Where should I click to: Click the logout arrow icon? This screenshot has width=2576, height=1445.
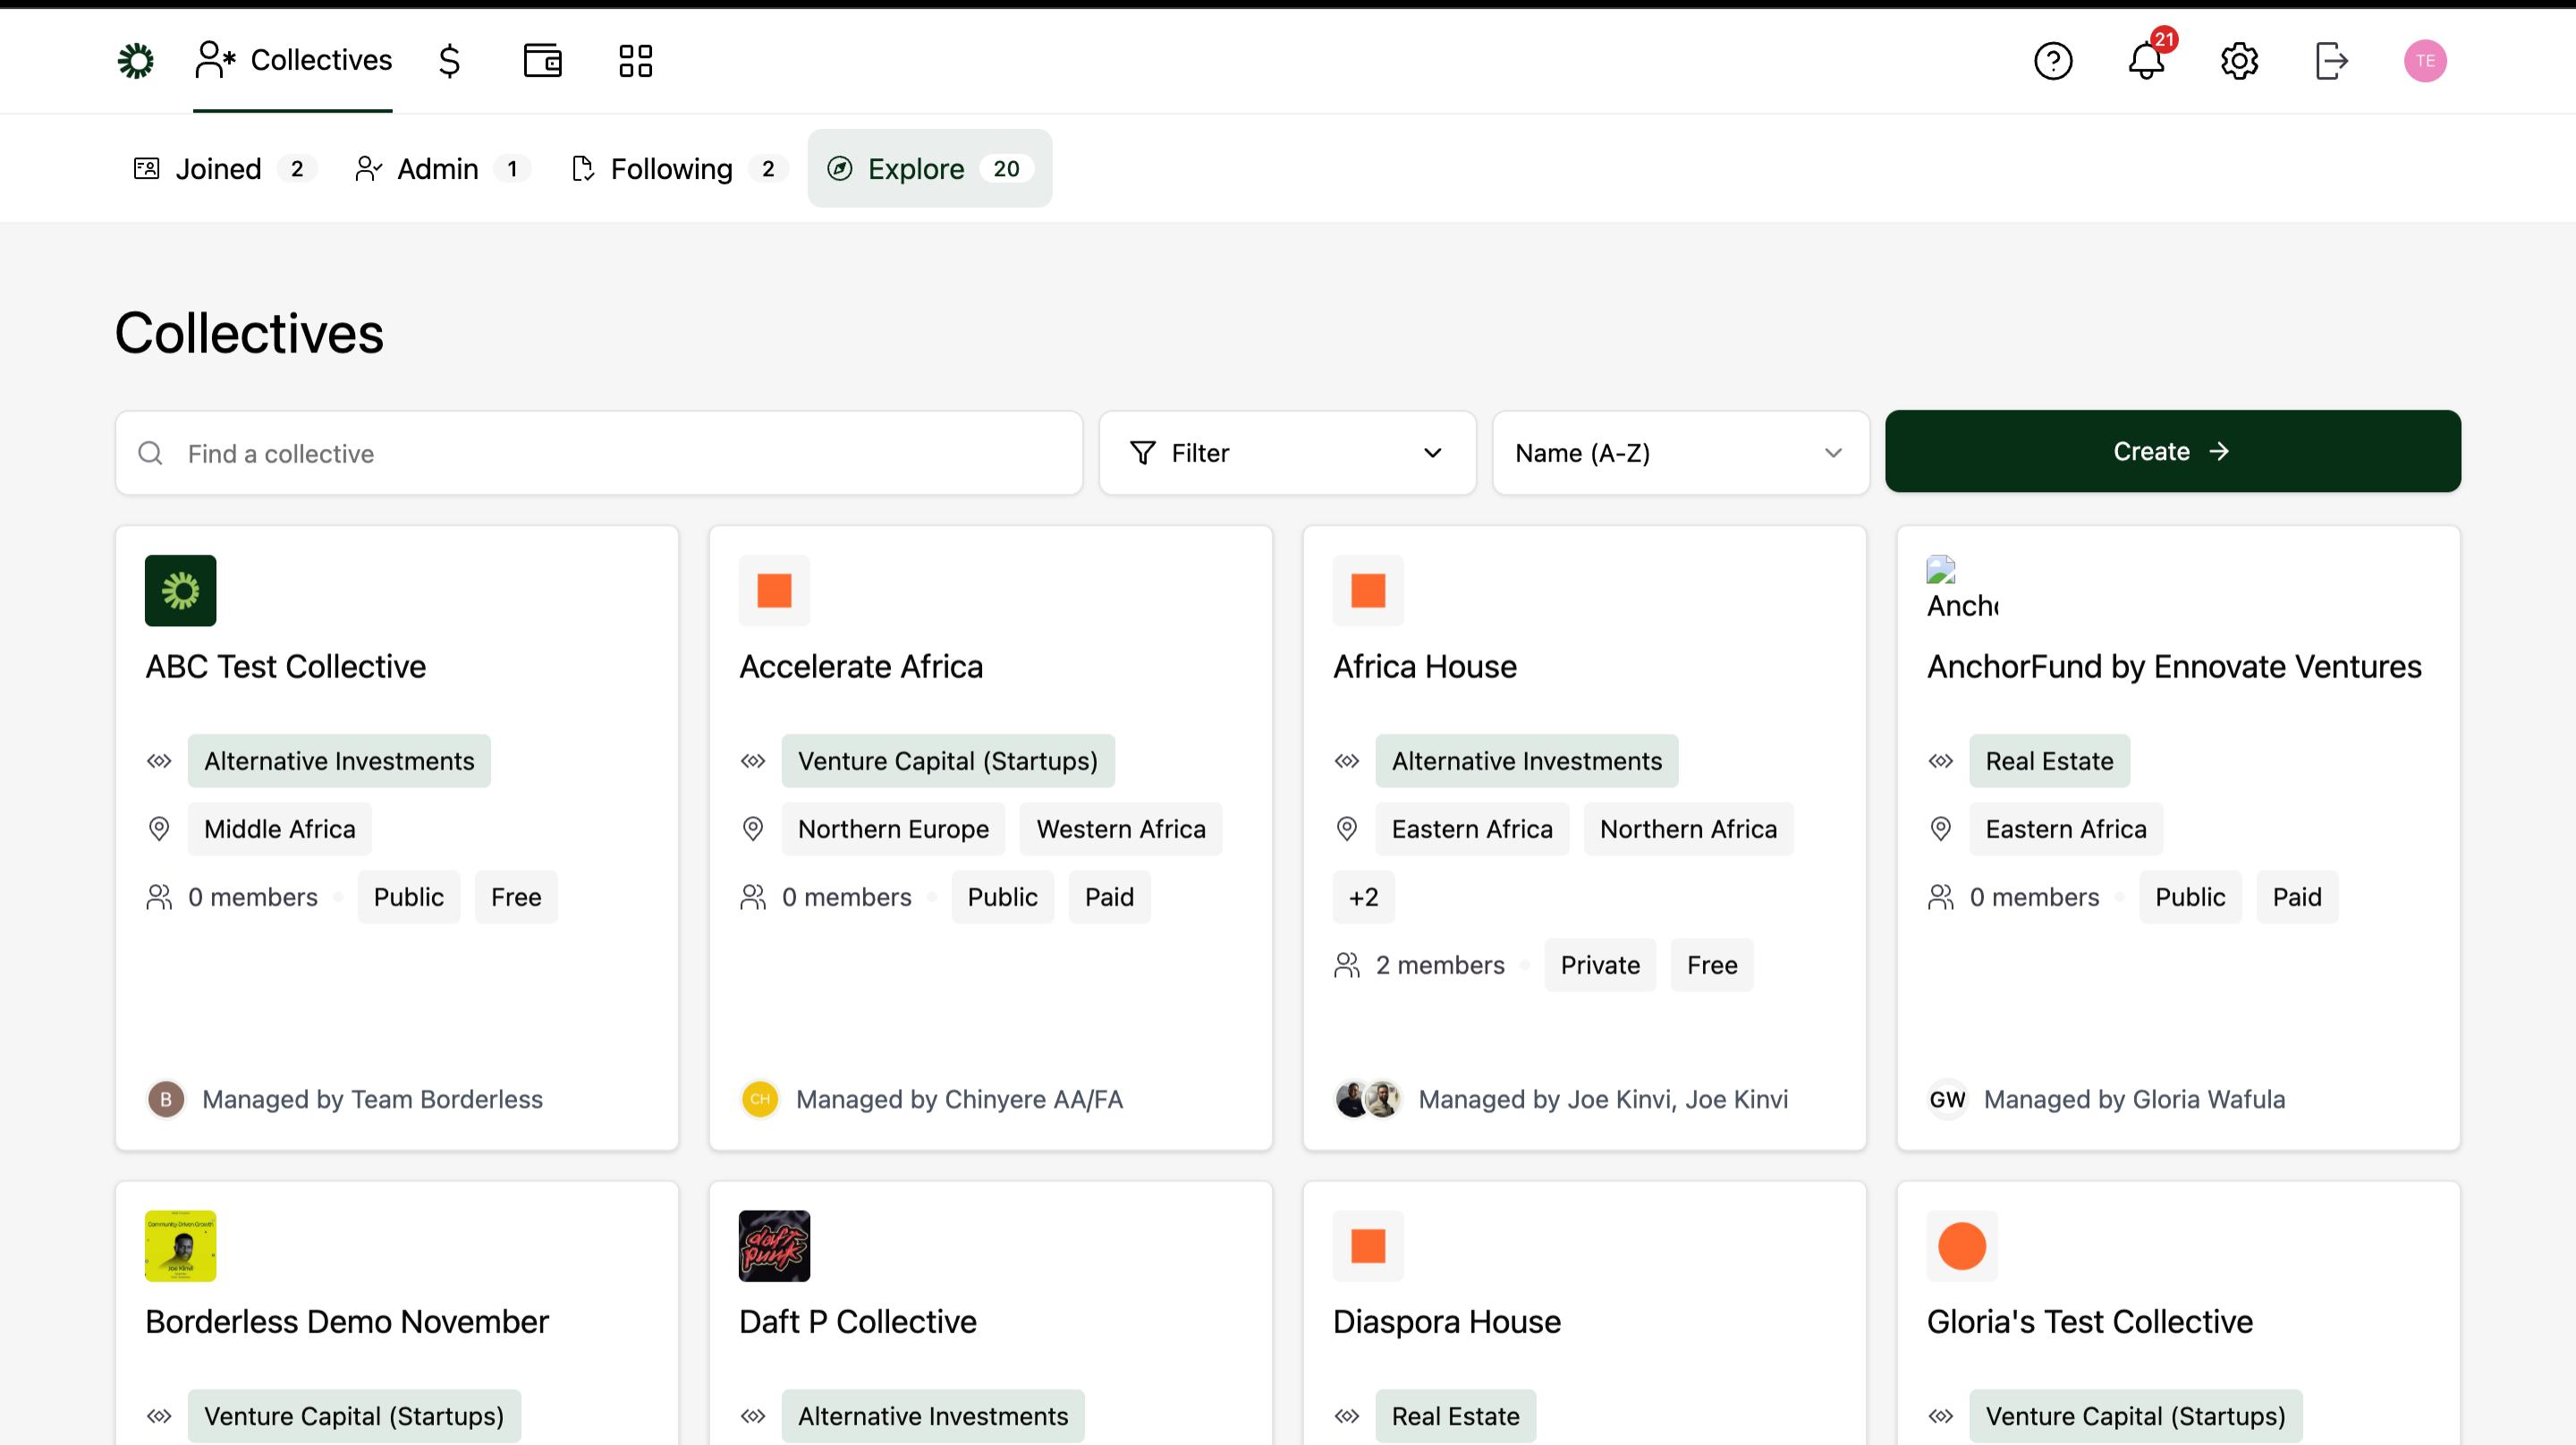pos(2331,61)
